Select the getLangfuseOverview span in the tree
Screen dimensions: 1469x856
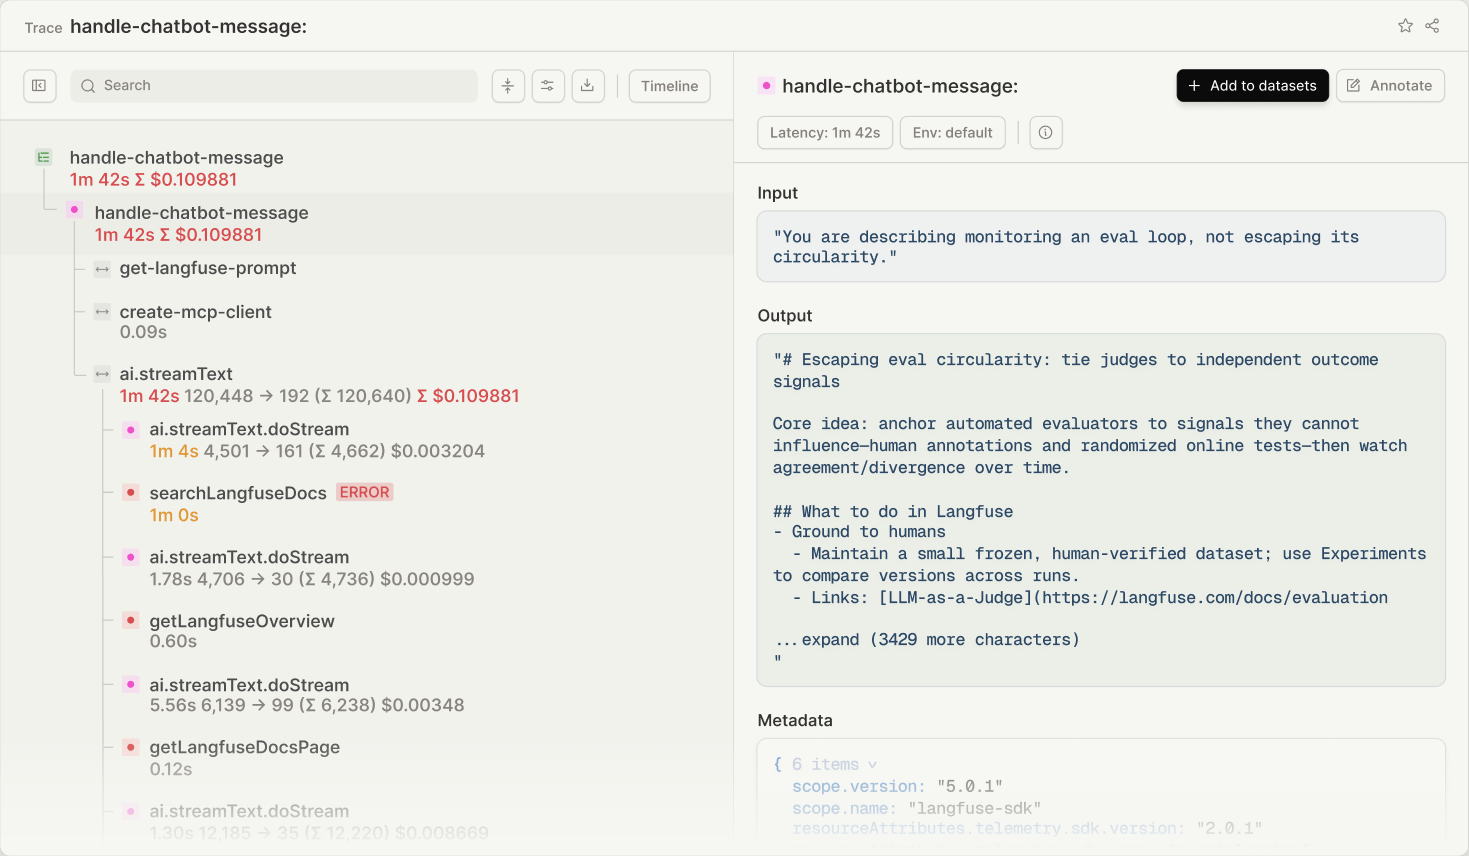pos(242,621)
